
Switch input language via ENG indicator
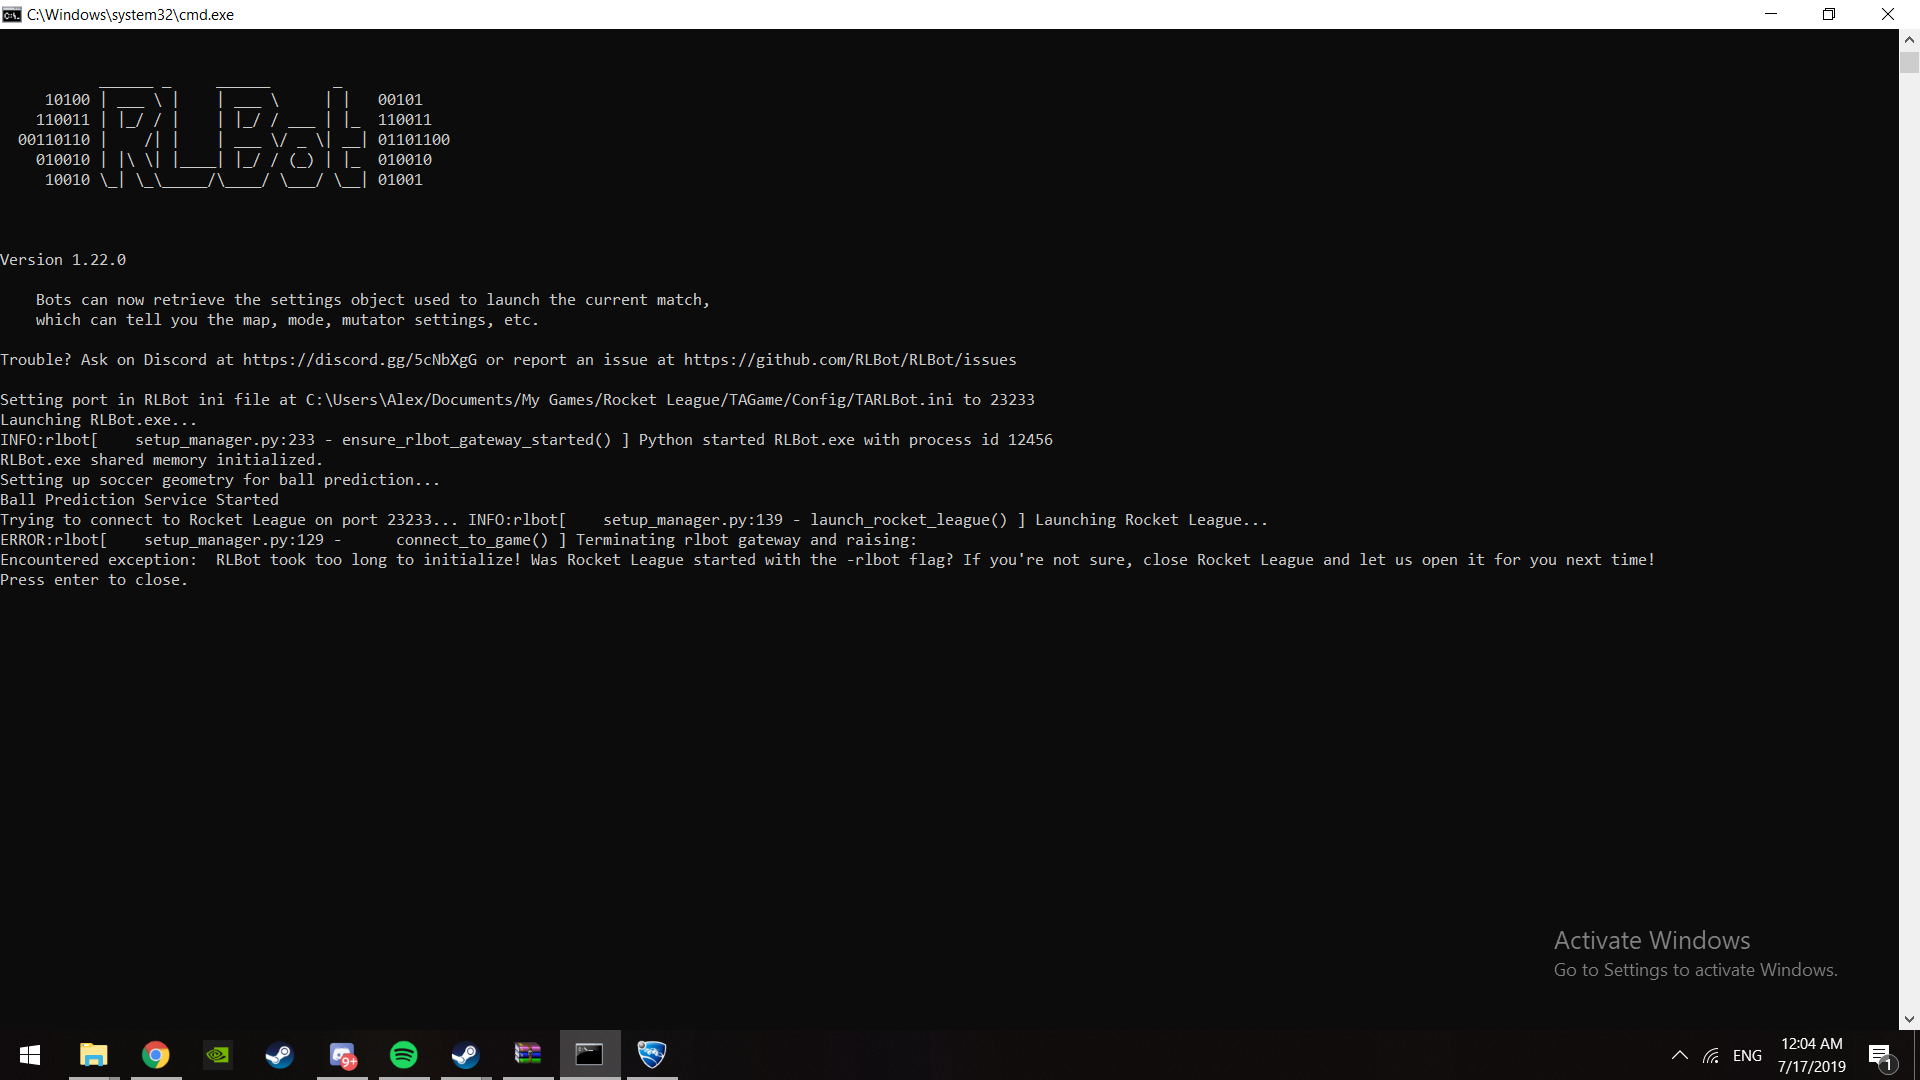[x=1747, y=1055]
